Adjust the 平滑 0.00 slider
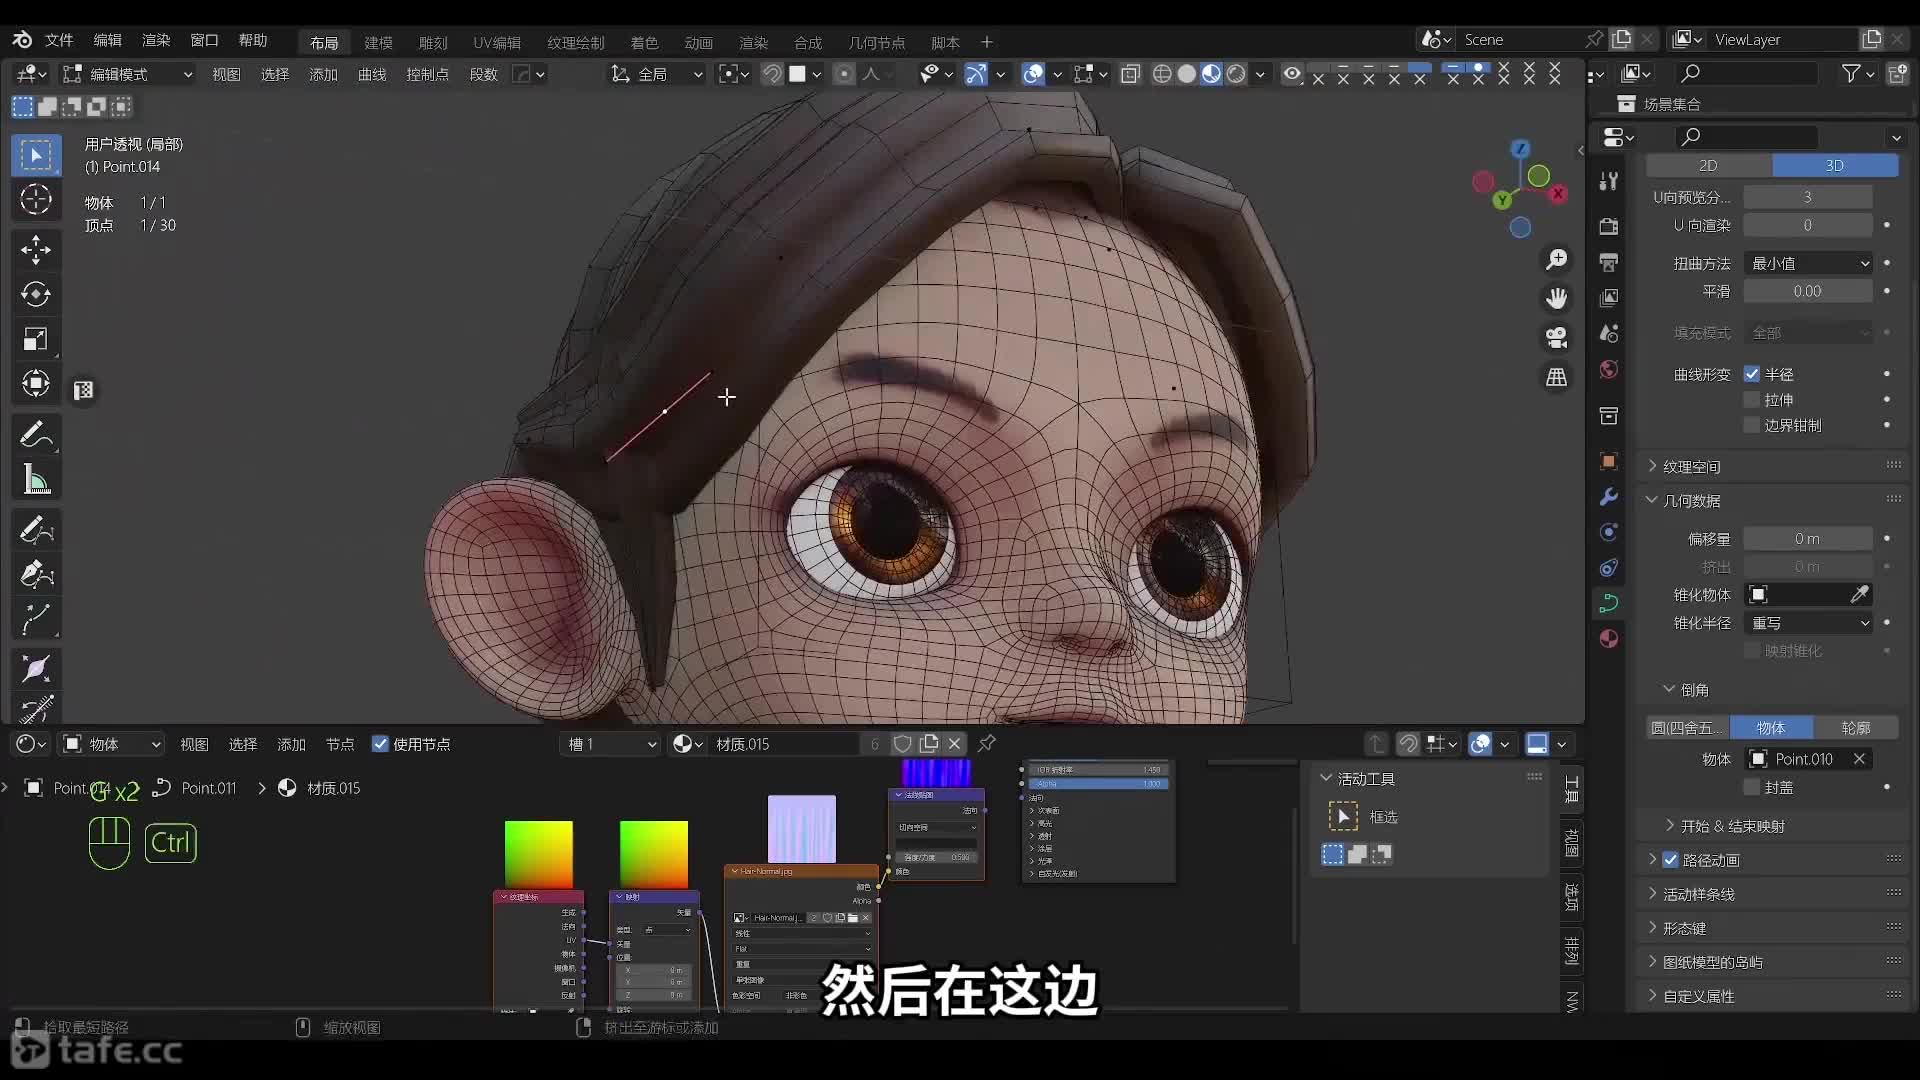The height and width of the screenshot is (1080, 1920). (1808, 291)
